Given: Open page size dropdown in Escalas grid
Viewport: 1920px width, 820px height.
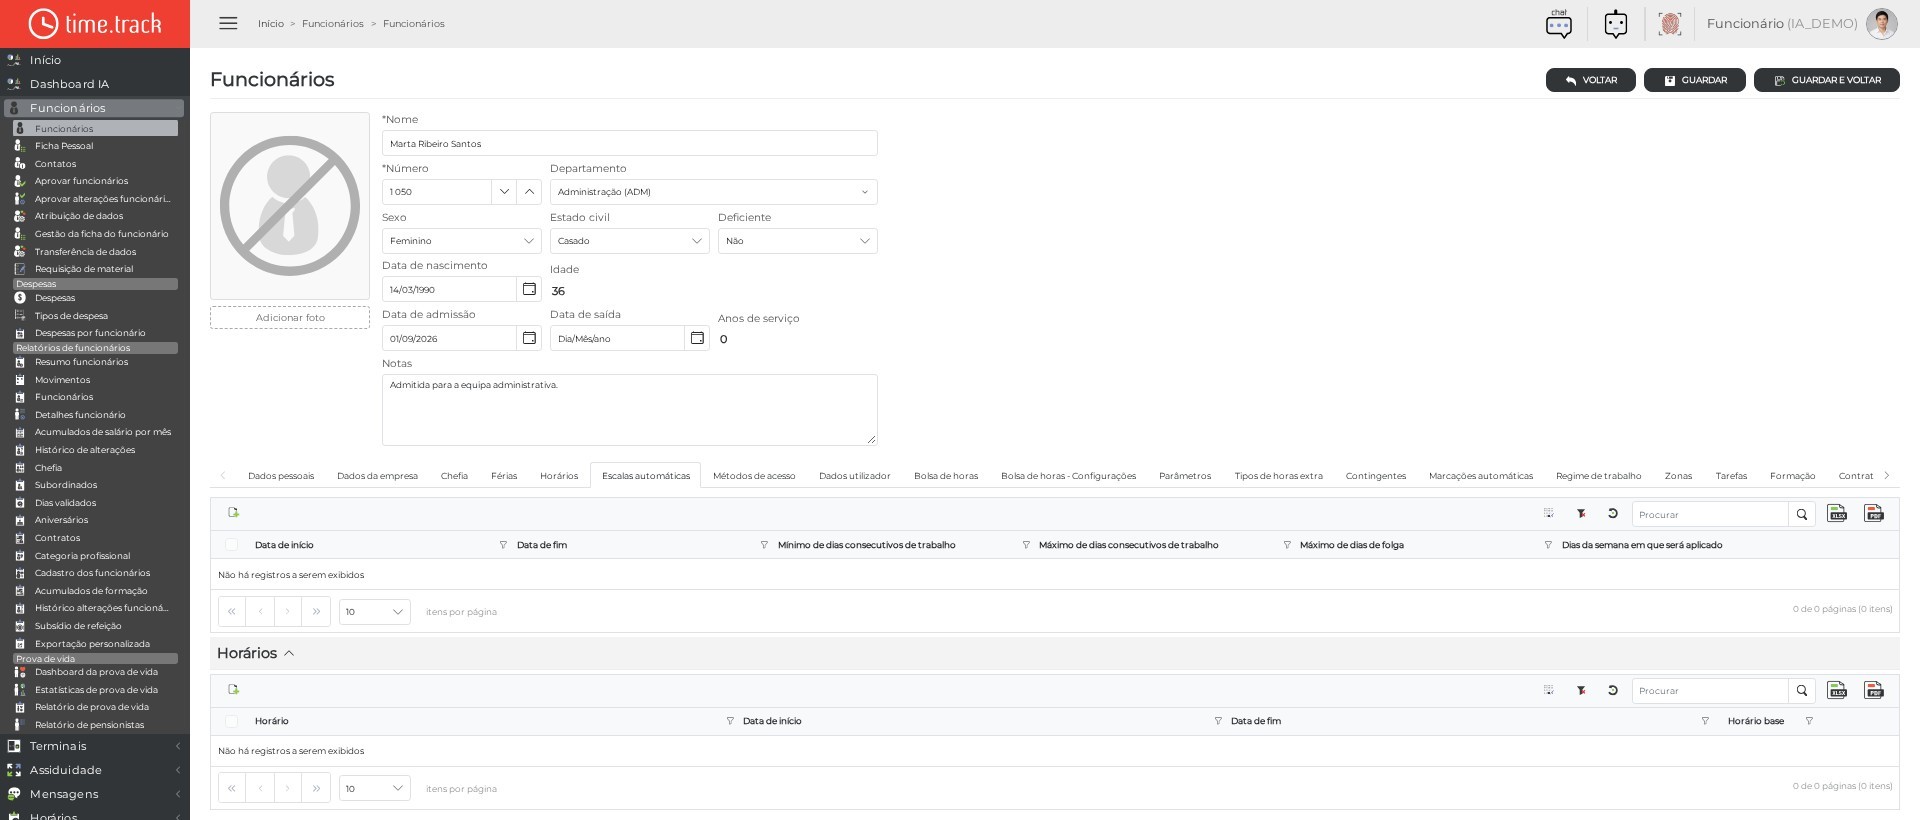Looking at the screenshot, I should (x=374, y=611).
